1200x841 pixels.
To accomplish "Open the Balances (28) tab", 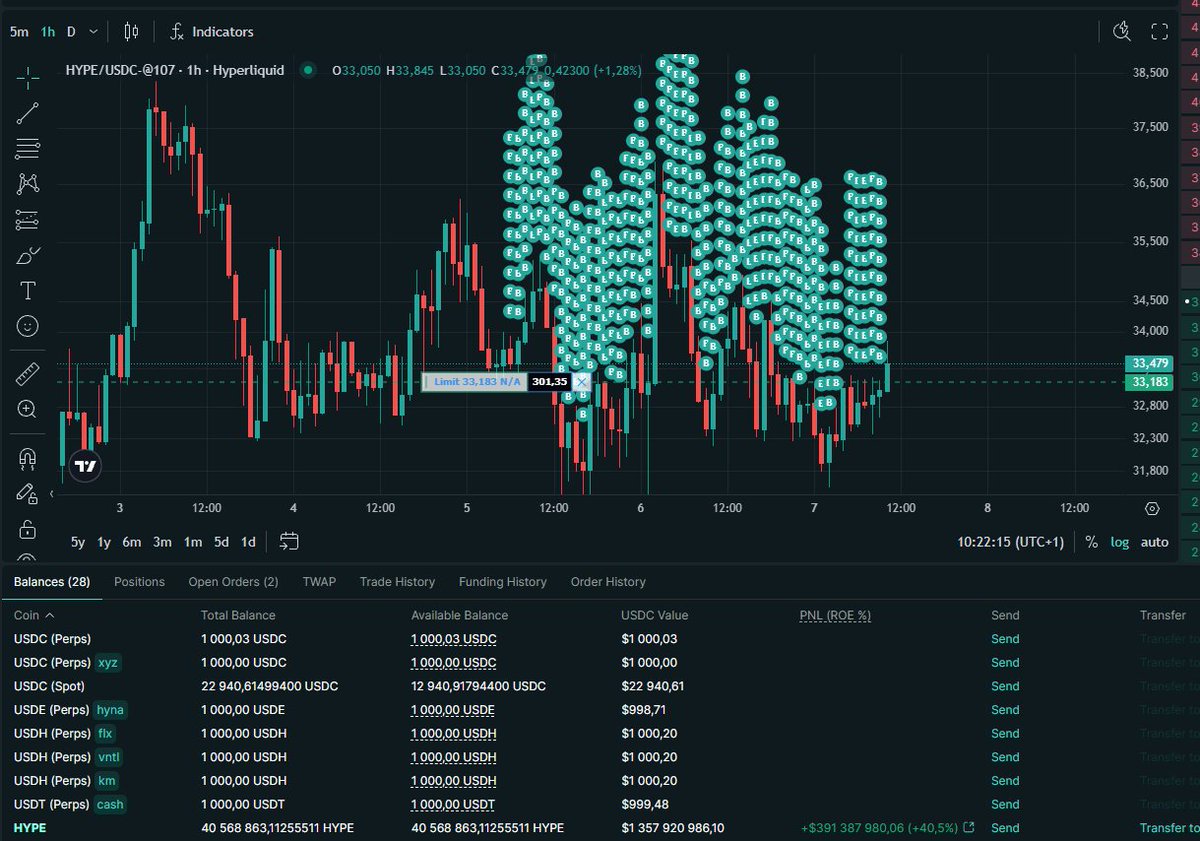I will (52, 582).
